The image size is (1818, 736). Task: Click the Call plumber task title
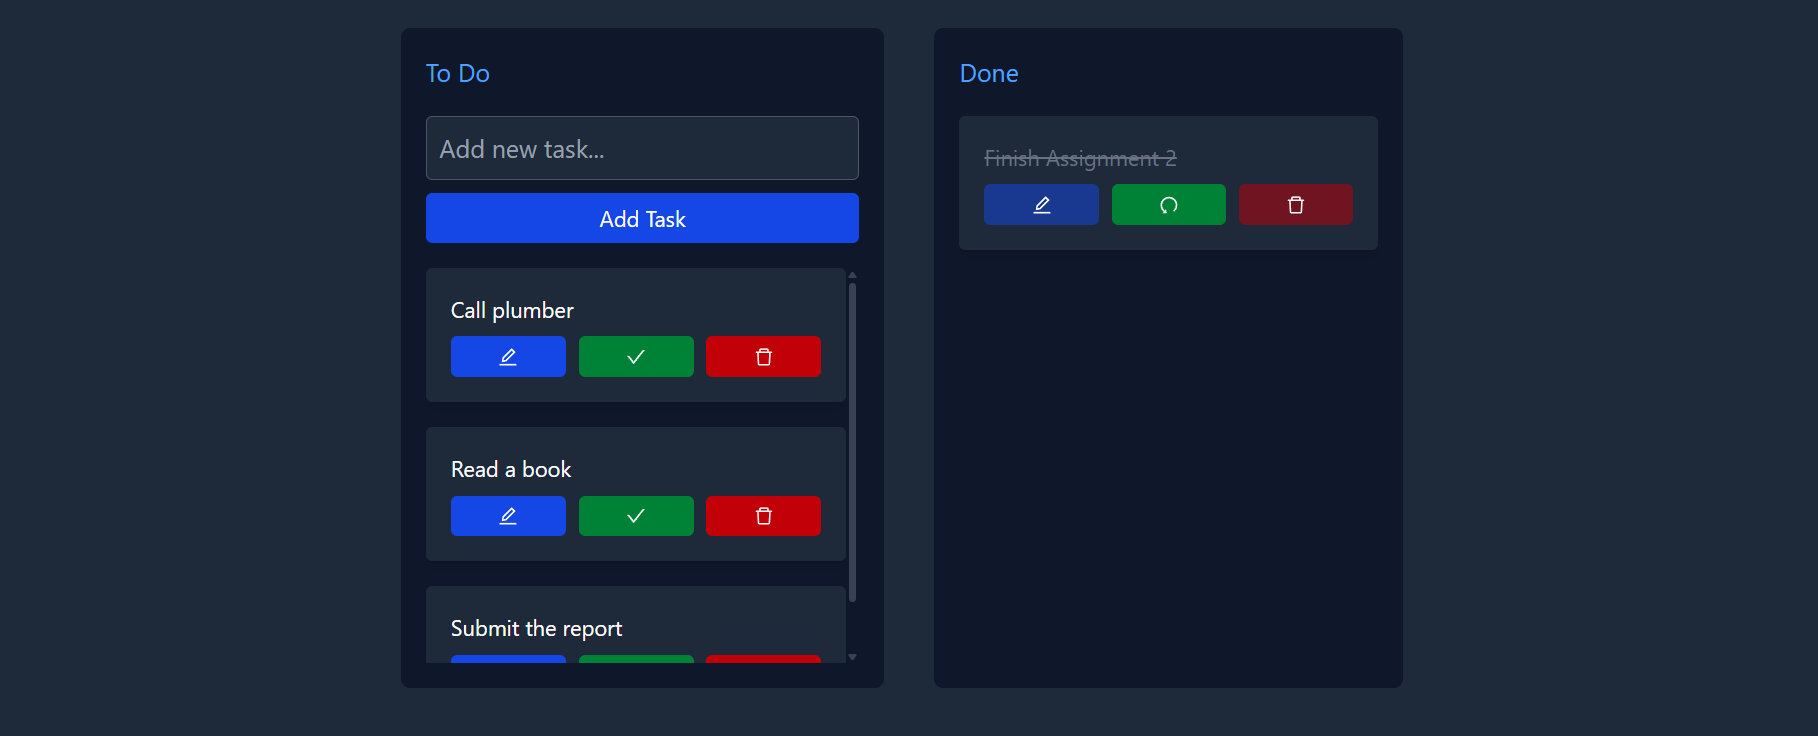[512, 311]
